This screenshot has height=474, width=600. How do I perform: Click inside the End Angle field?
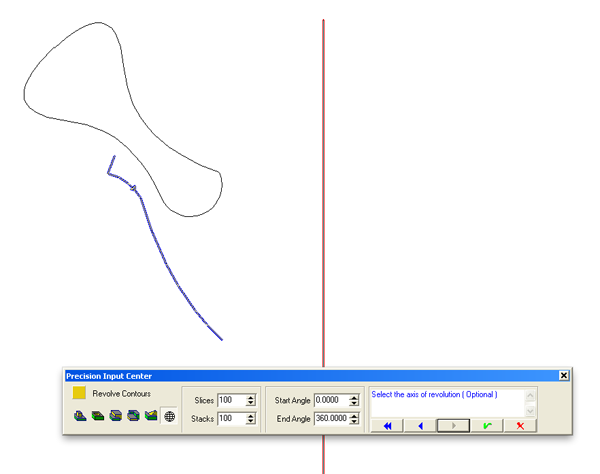click(x=331, y=419)
